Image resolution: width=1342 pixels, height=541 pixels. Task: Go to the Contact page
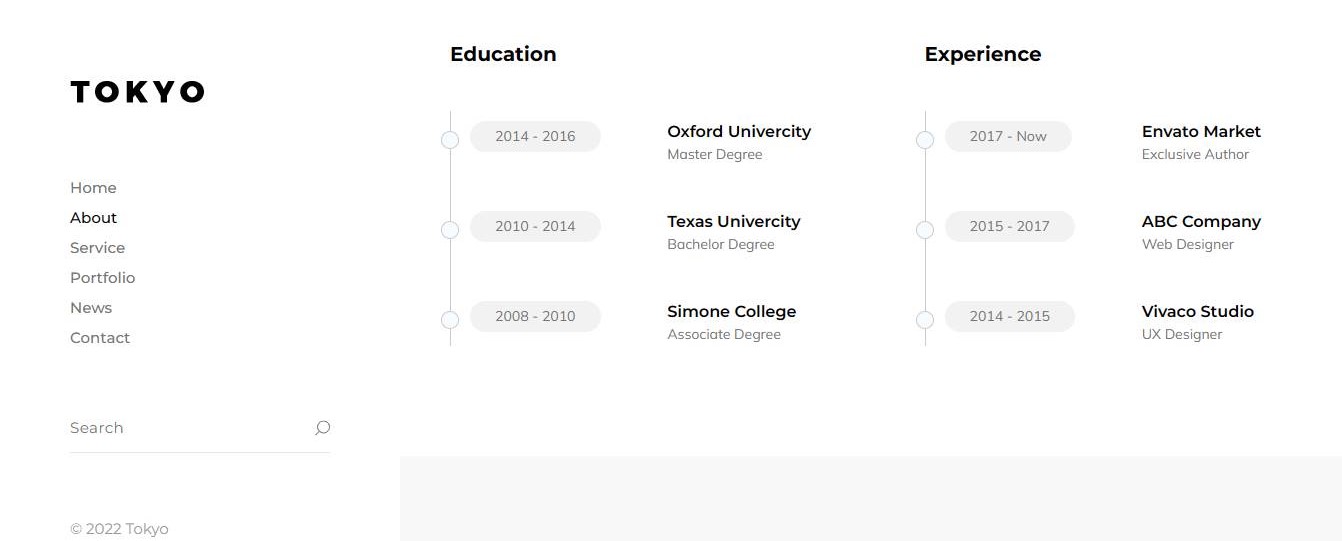click(x=100, y=338)
